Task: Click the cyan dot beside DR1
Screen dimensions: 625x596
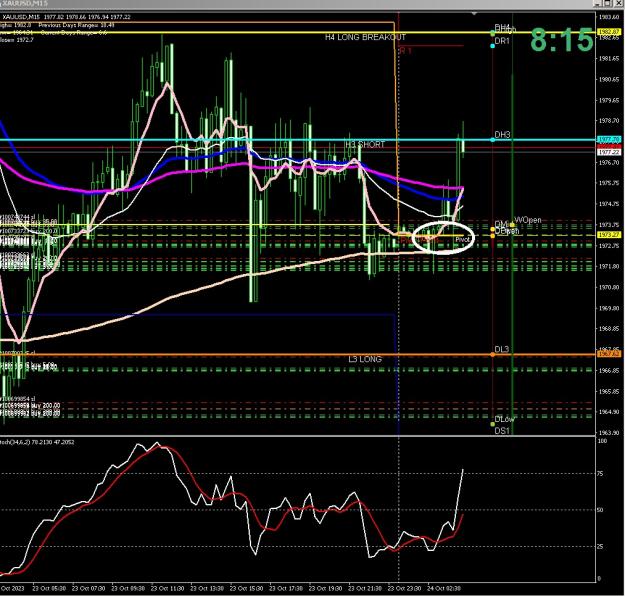Action: click(x=493, y=46)
